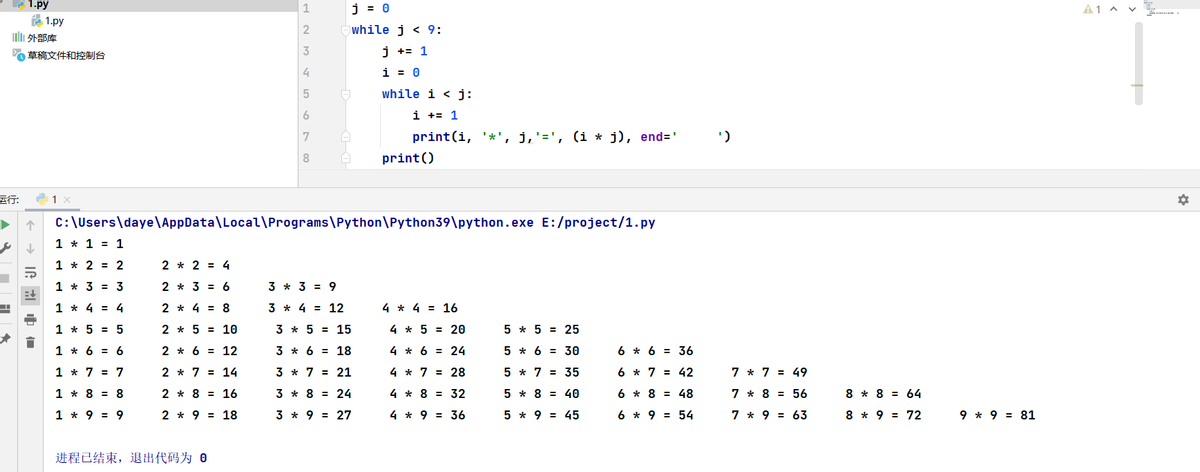The height and width of the screenshot is (472, 1200).
Task: Place cursor on 'while j < 9:' line
Action: (397, 30)
